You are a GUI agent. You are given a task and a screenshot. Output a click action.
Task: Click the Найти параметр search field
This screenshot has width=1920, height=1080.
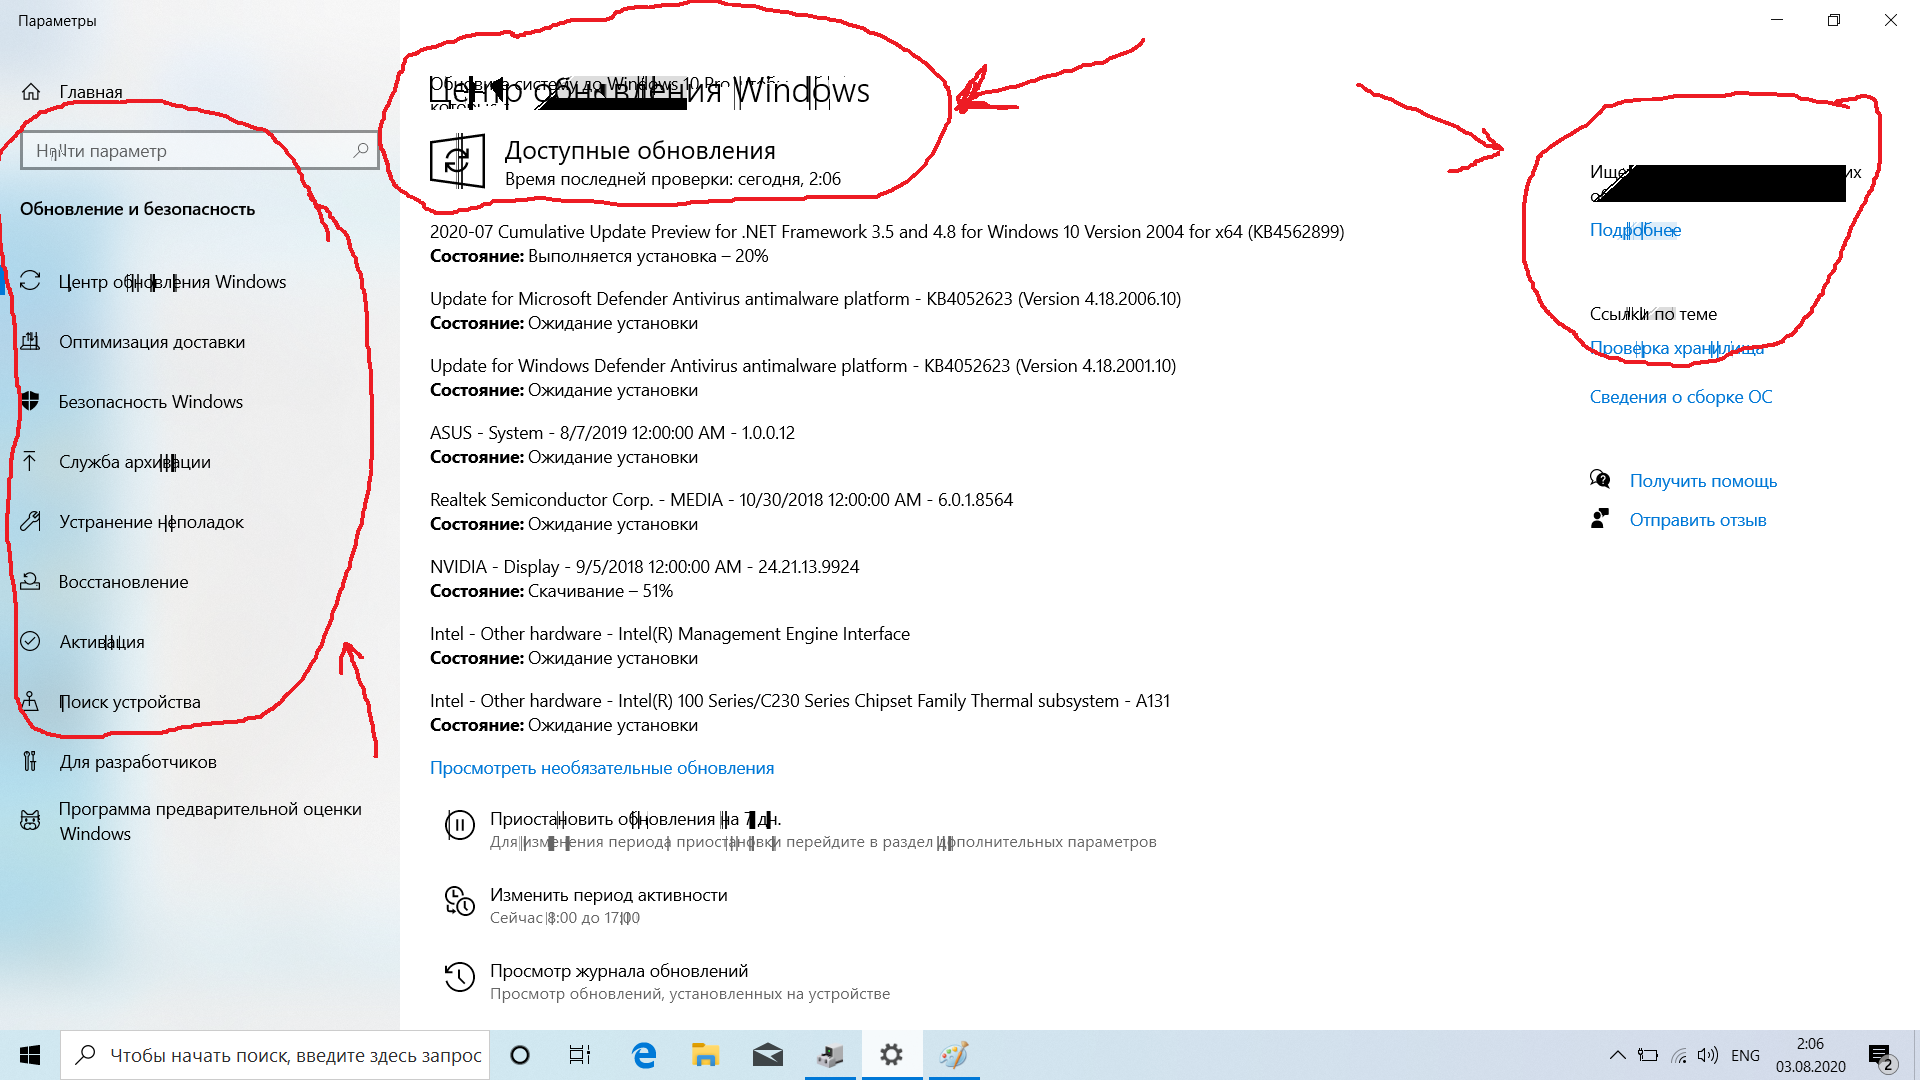coord(190,151)
